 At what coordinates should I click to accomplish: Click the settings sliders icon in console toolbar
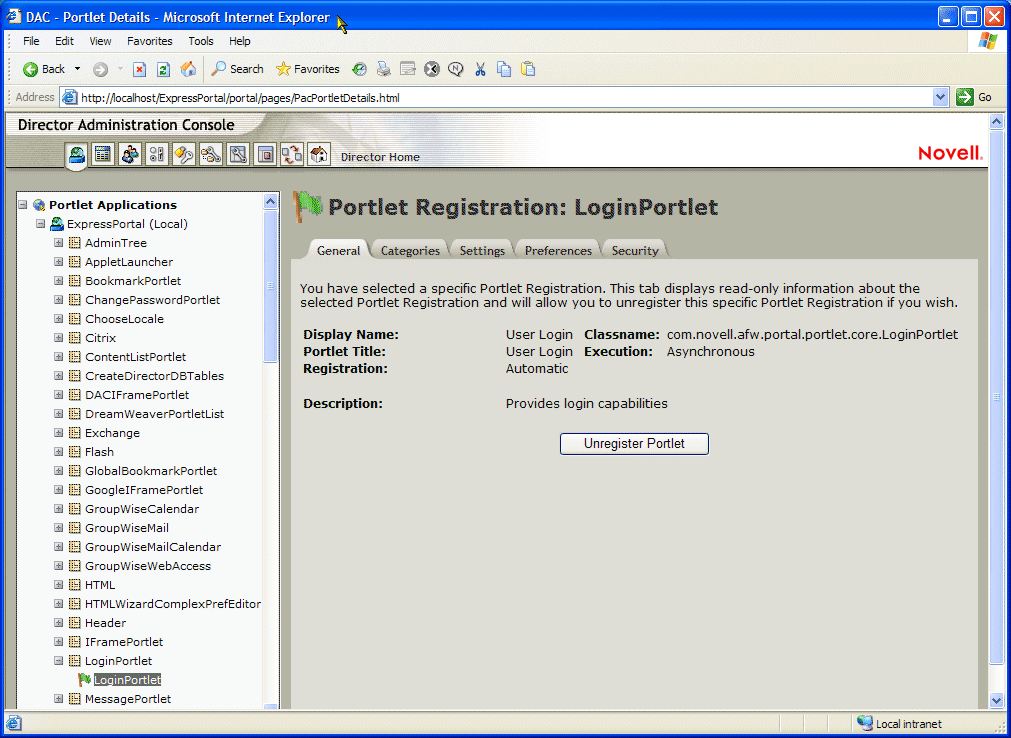pyautogui.click(x=157, y=154)
